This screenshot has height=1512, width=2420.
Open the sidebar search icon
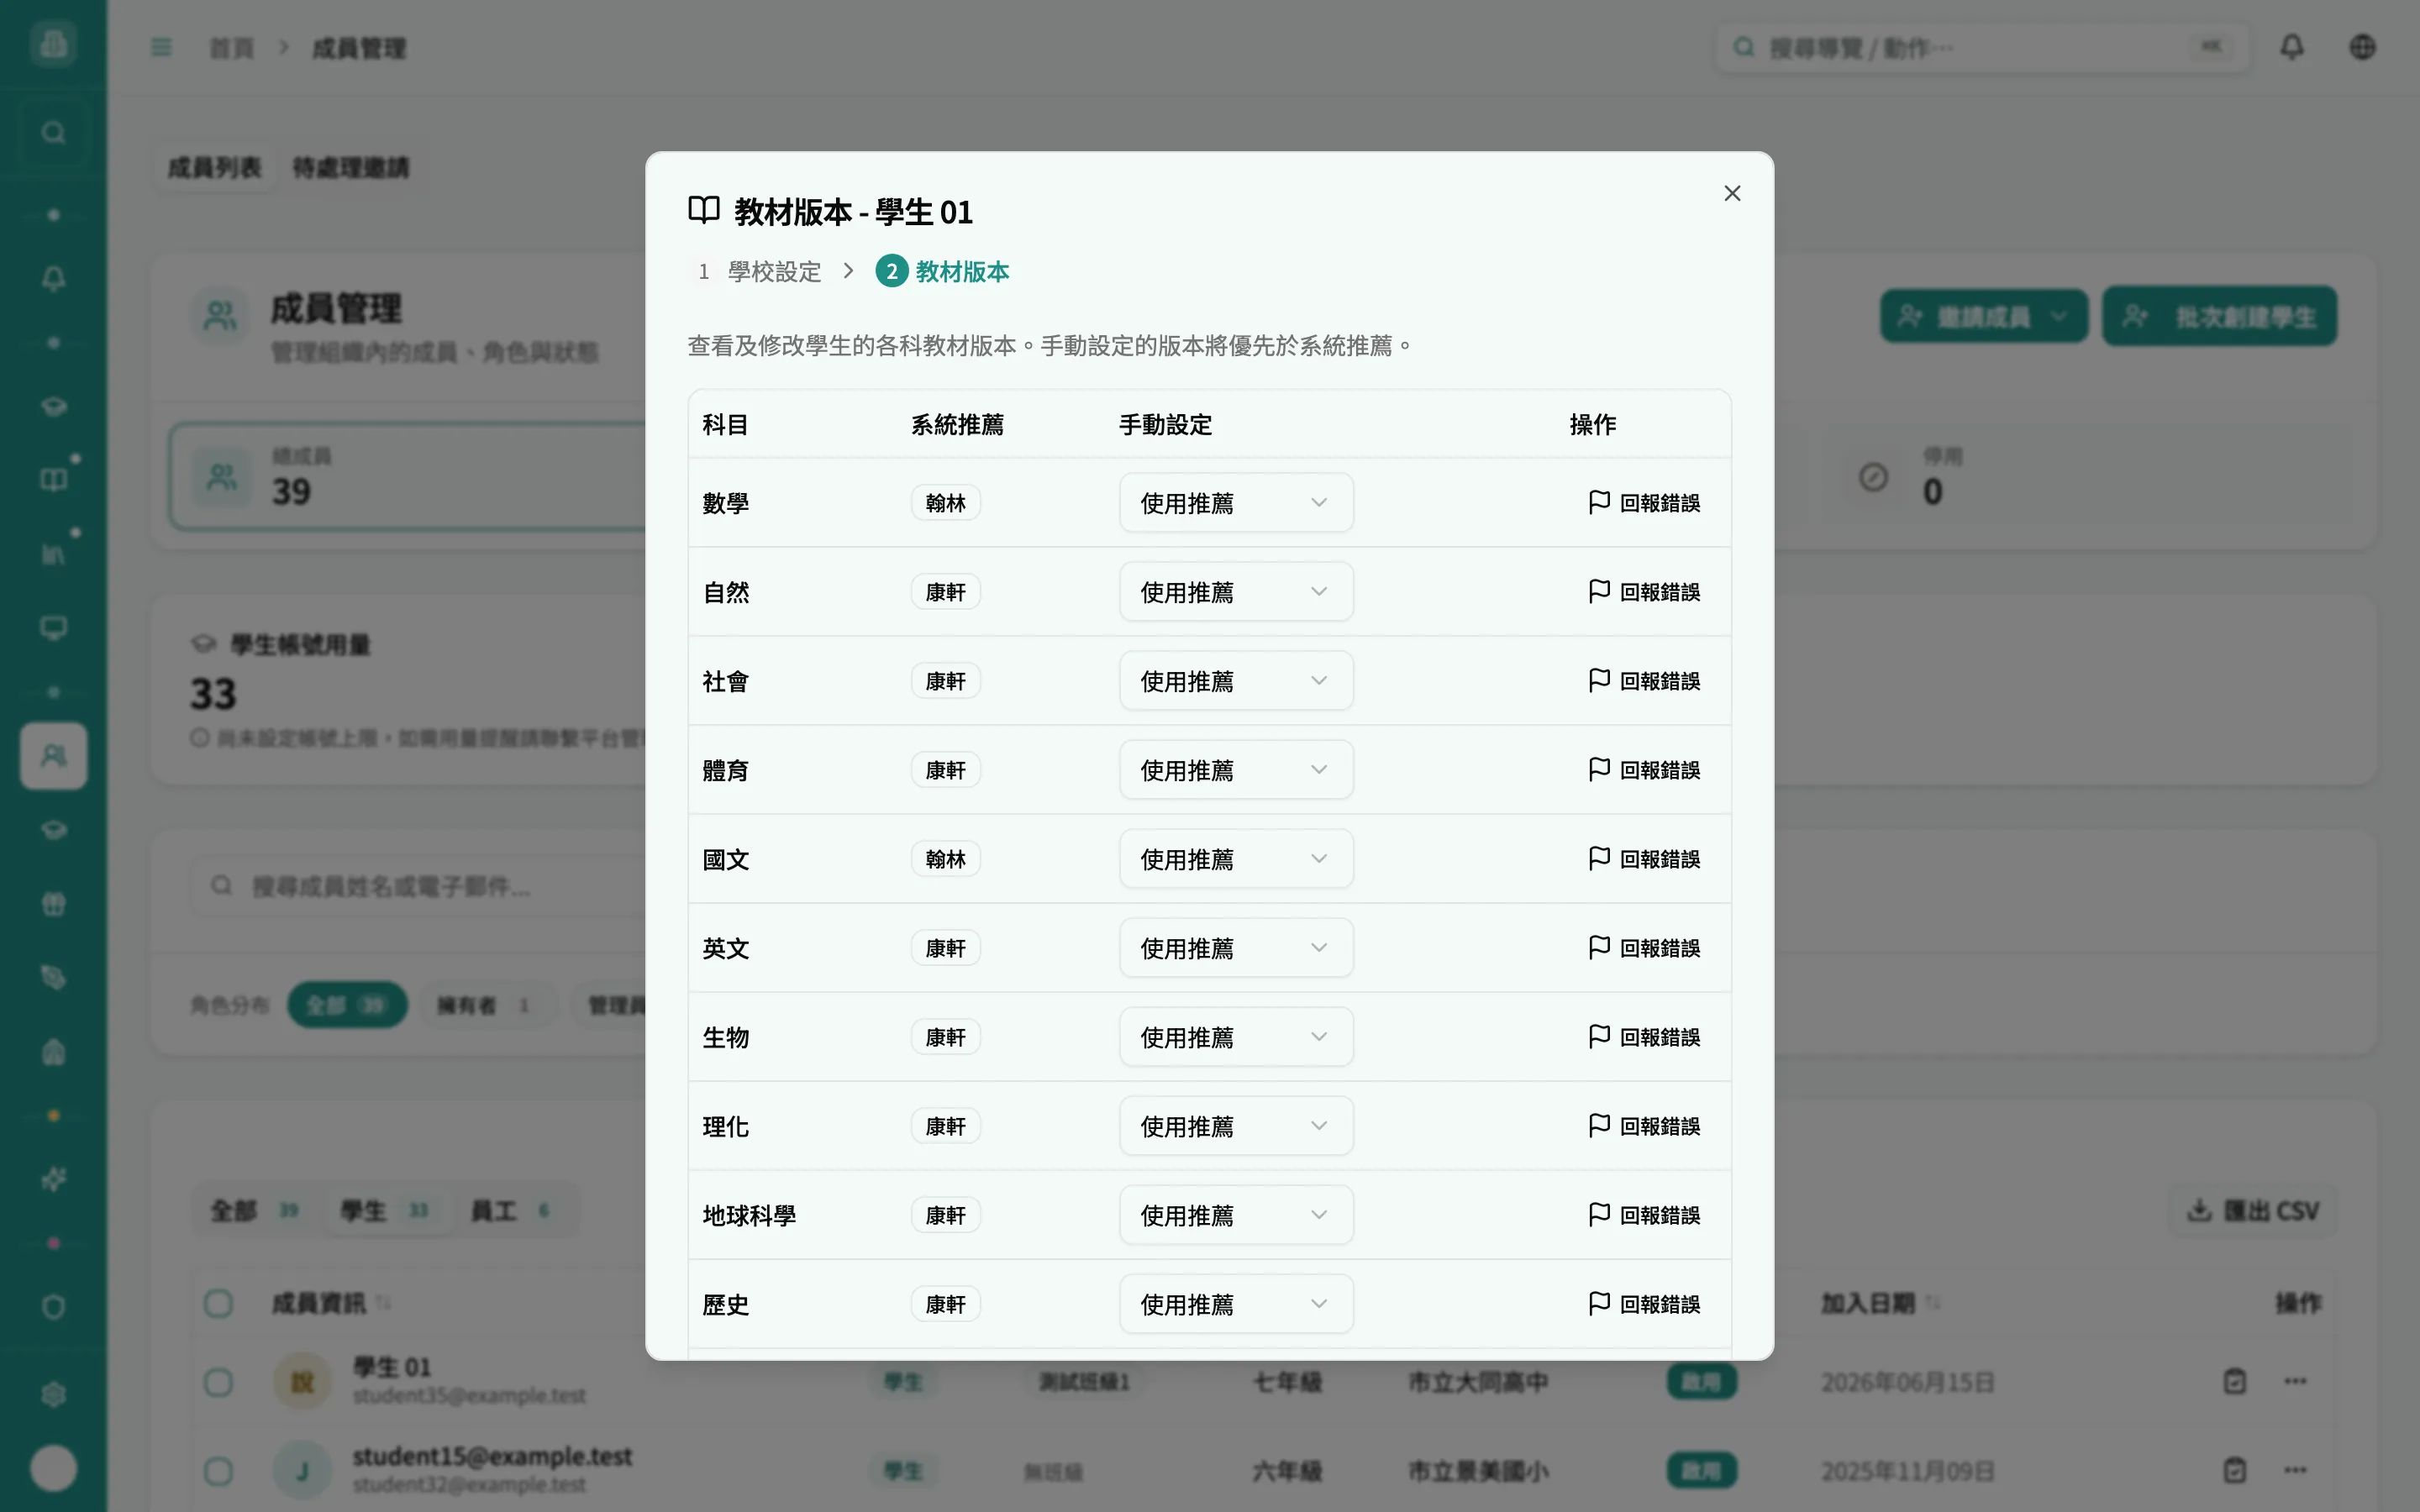click(53, 132)
